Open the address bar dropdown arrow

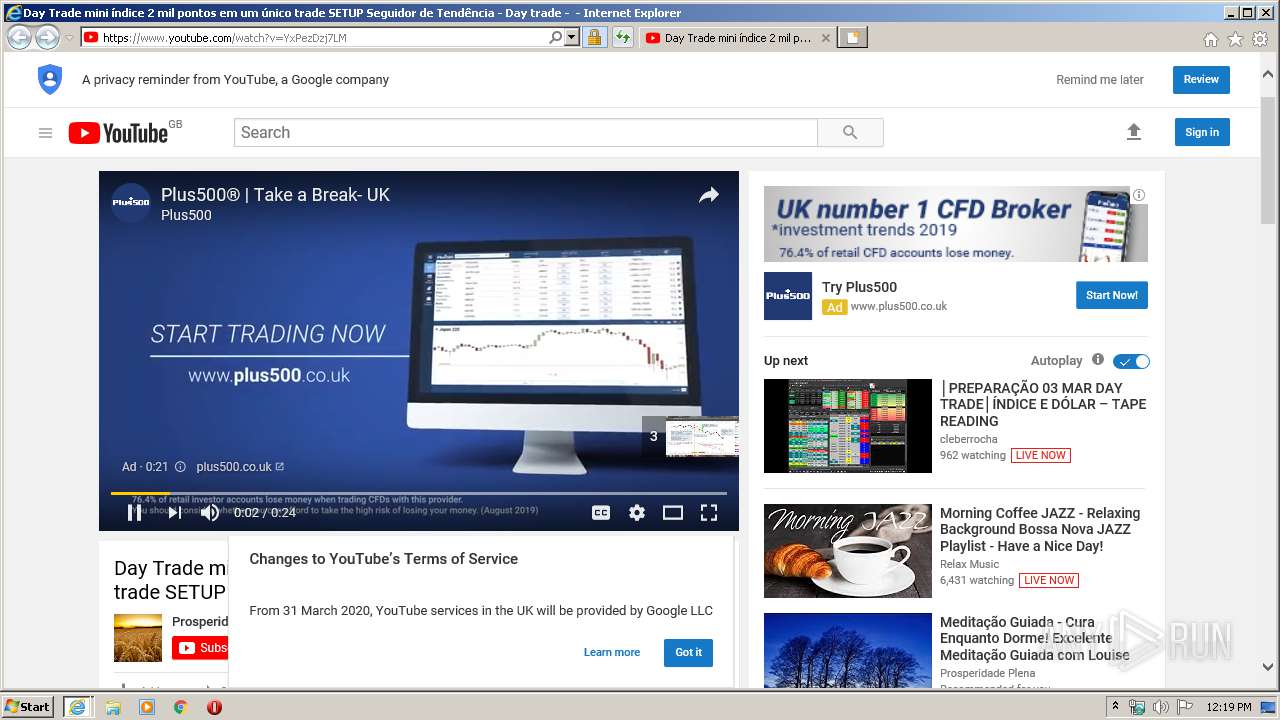[x=572, y=38]
